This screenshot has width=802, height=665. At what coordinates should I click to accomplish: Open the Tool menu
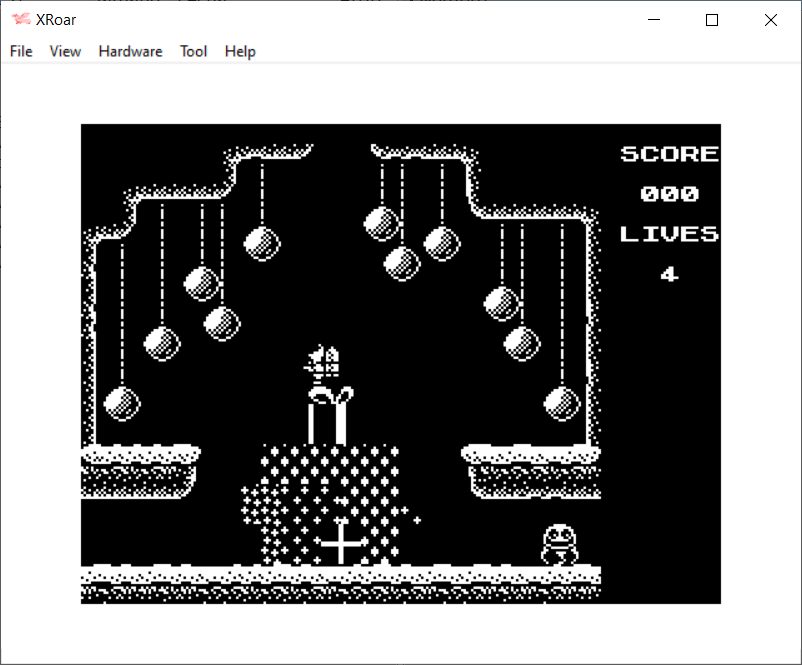[193, 51]
